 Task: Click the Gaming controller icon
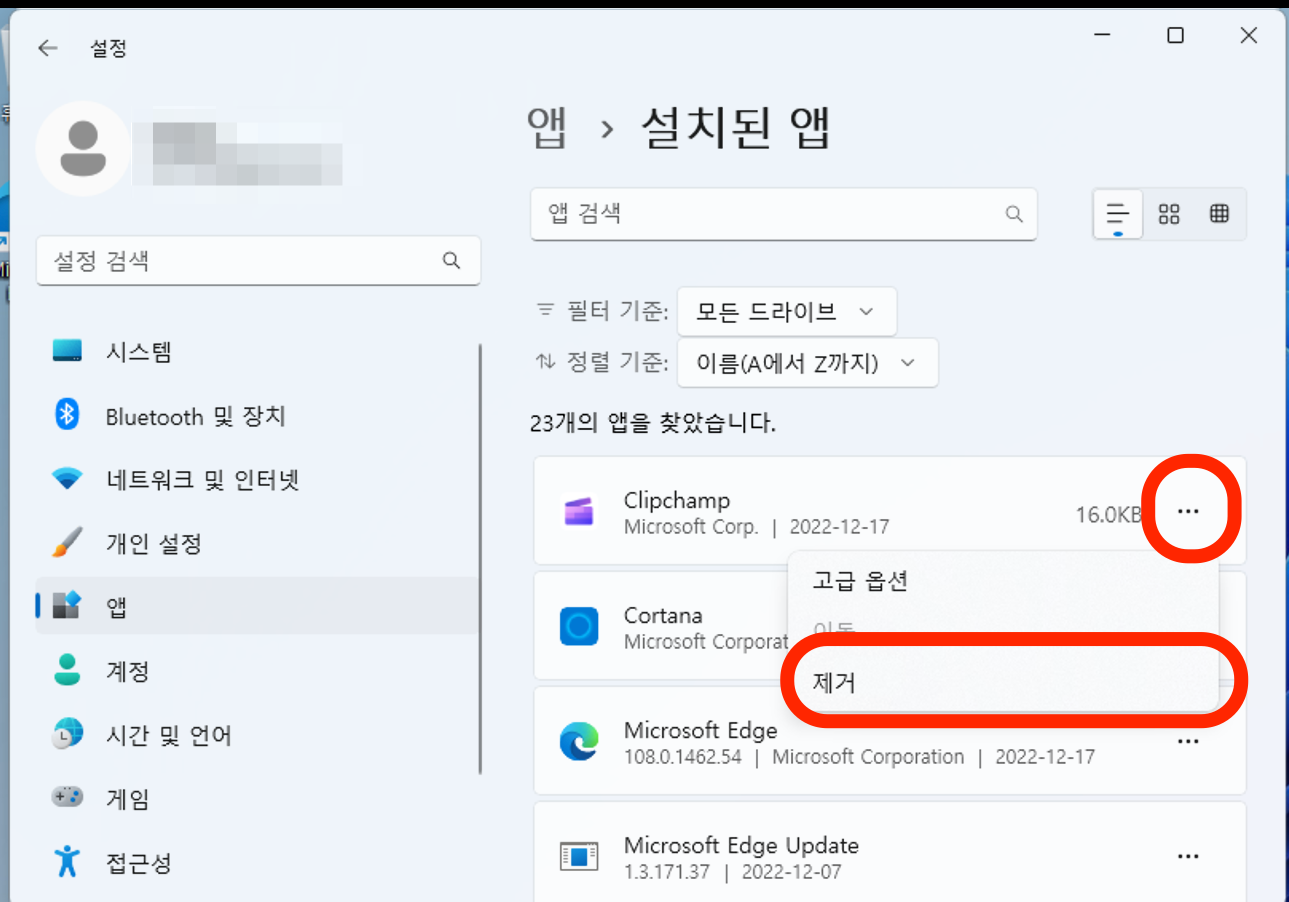click(x=67, y=798)
